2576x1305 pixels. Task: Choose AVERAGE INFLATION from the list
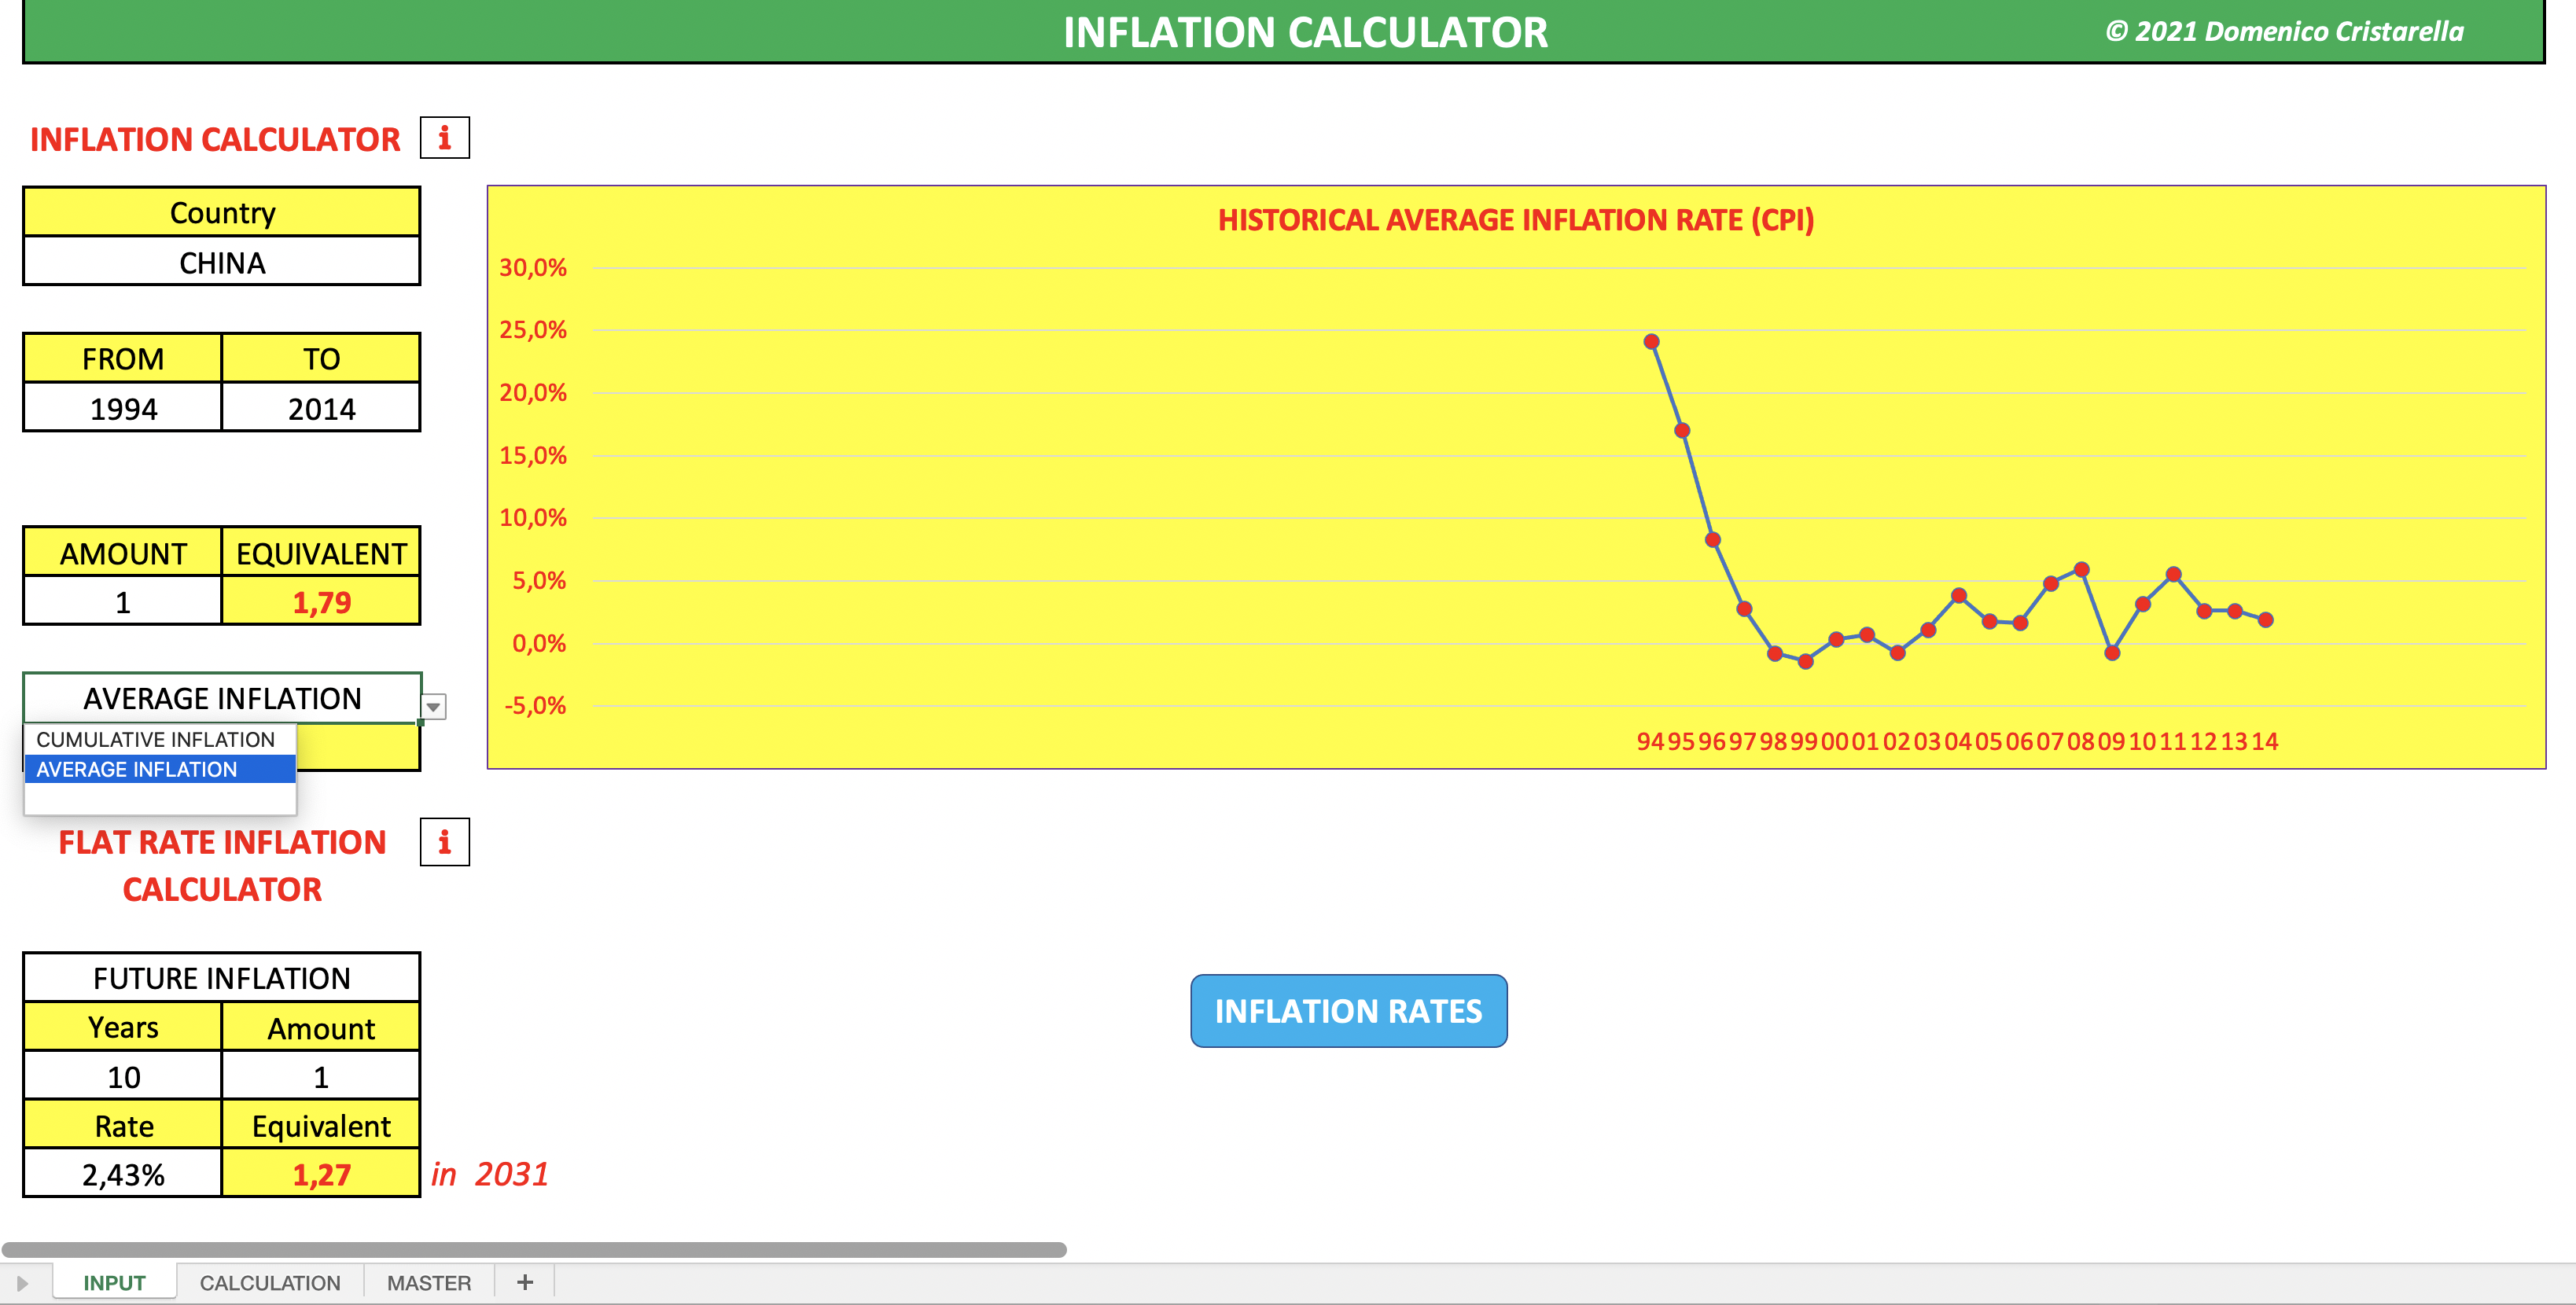(x=159, y=769)
